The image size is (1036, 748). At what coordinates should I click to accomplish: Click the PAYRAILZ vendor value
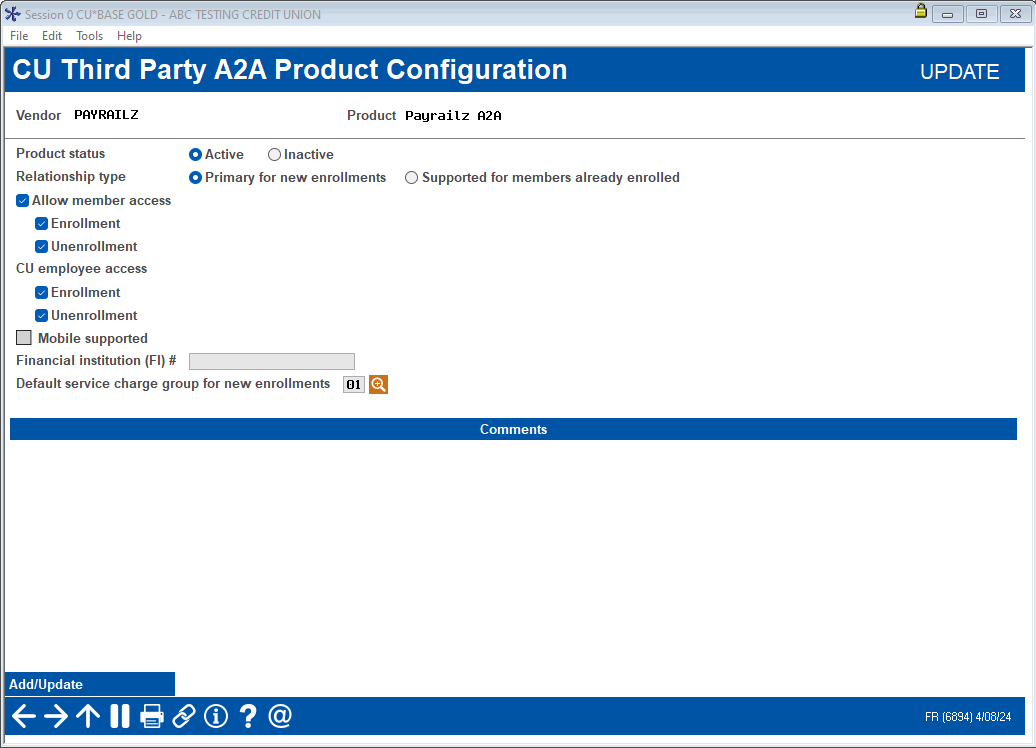click(x=106, y=115)
